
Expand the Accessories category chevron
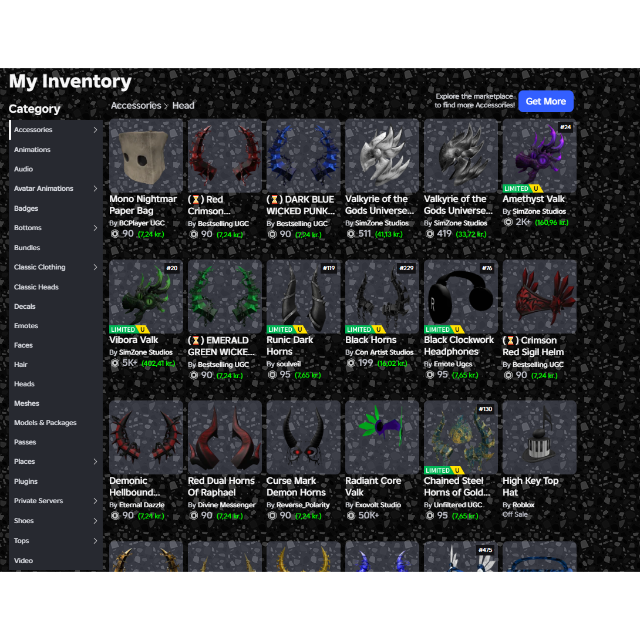(96, 130)
